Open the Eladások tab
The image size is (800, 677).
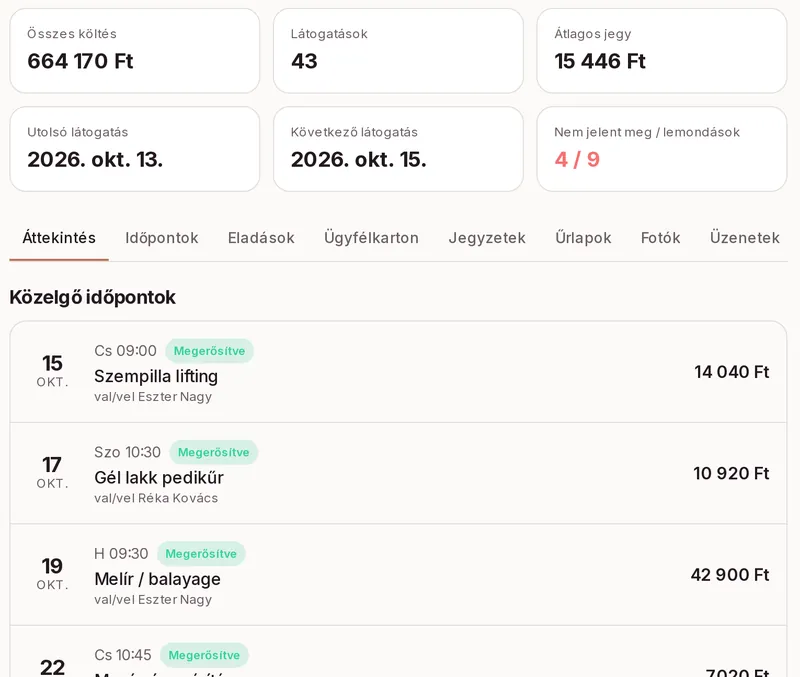(261, 238)
